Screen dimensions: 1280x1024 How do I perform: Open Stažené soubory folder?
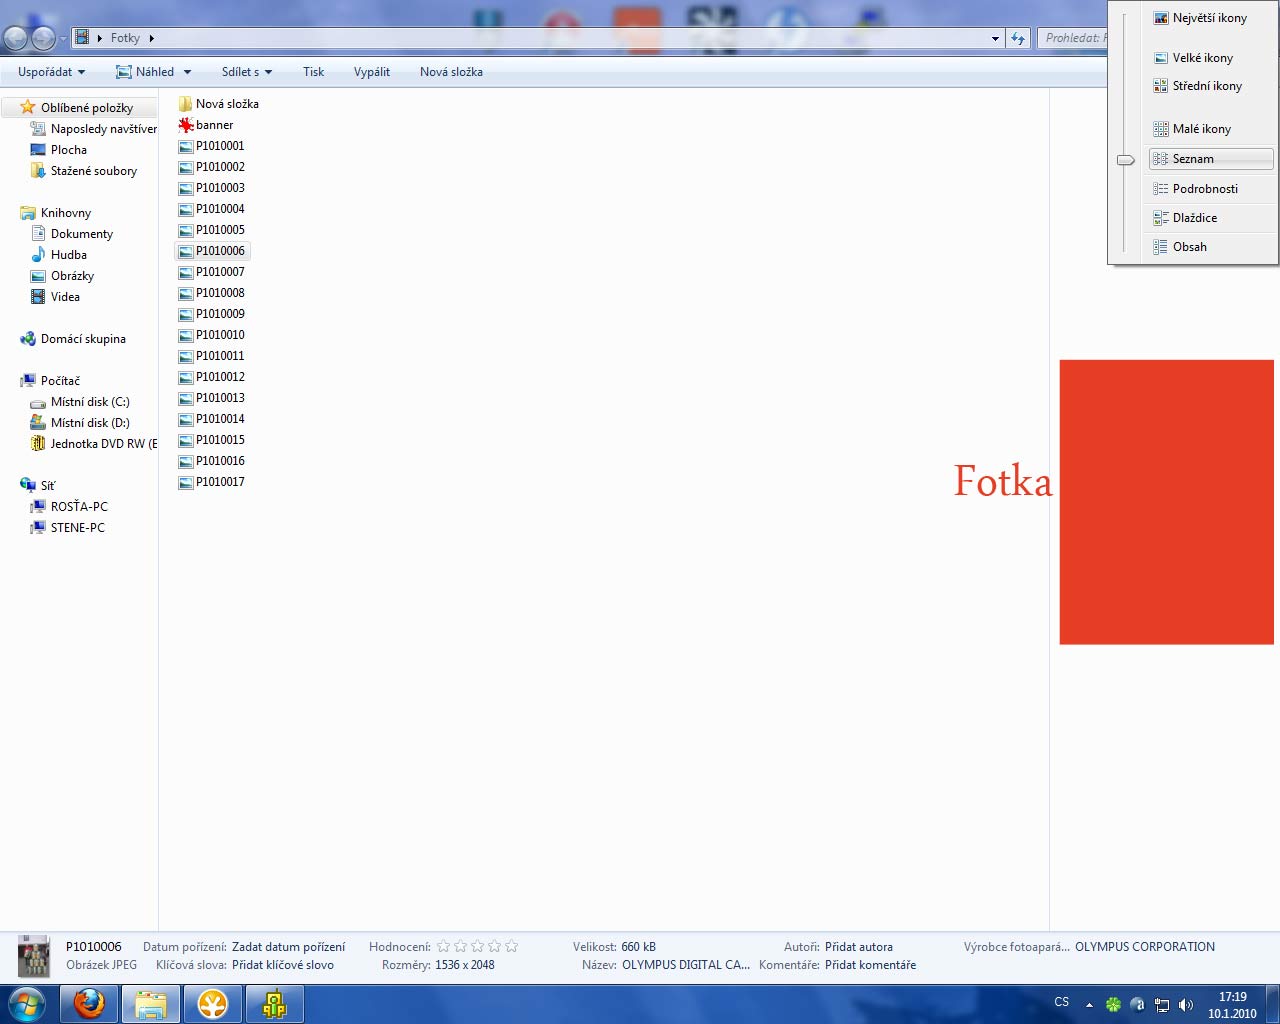[84, 171]
